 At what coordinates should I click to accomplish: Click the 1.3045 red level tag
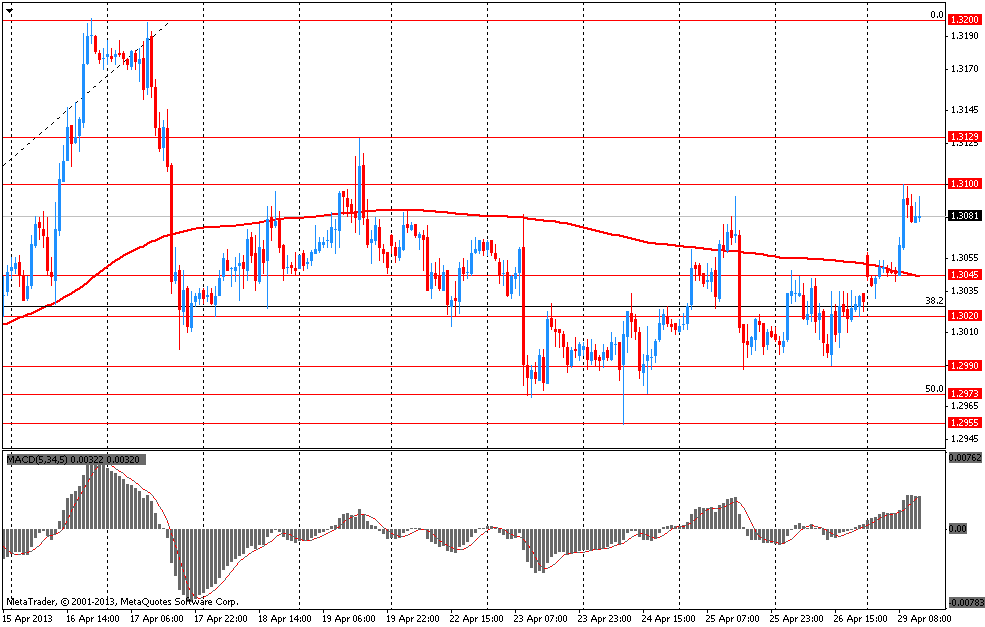click(964, 275)
